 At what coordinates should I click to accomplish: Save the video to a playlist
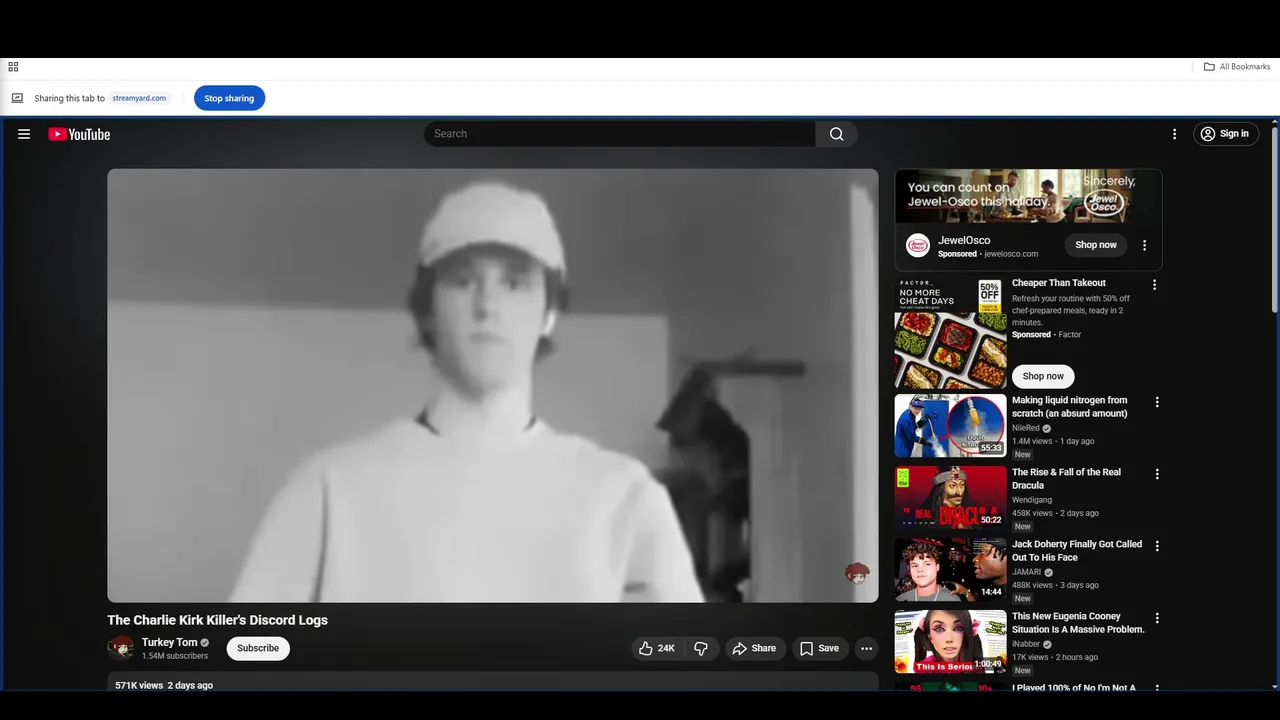tap(820, 648)
